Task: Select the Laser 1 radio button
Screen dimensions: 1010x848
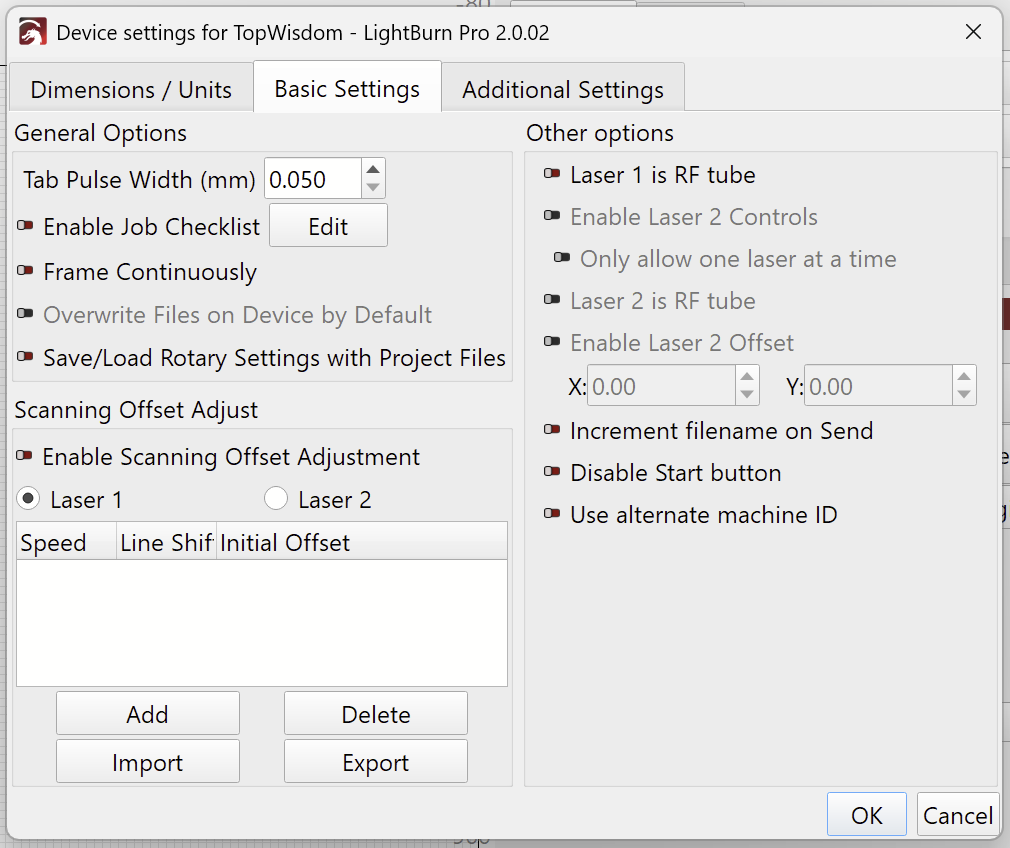Action: coord(28,498)
